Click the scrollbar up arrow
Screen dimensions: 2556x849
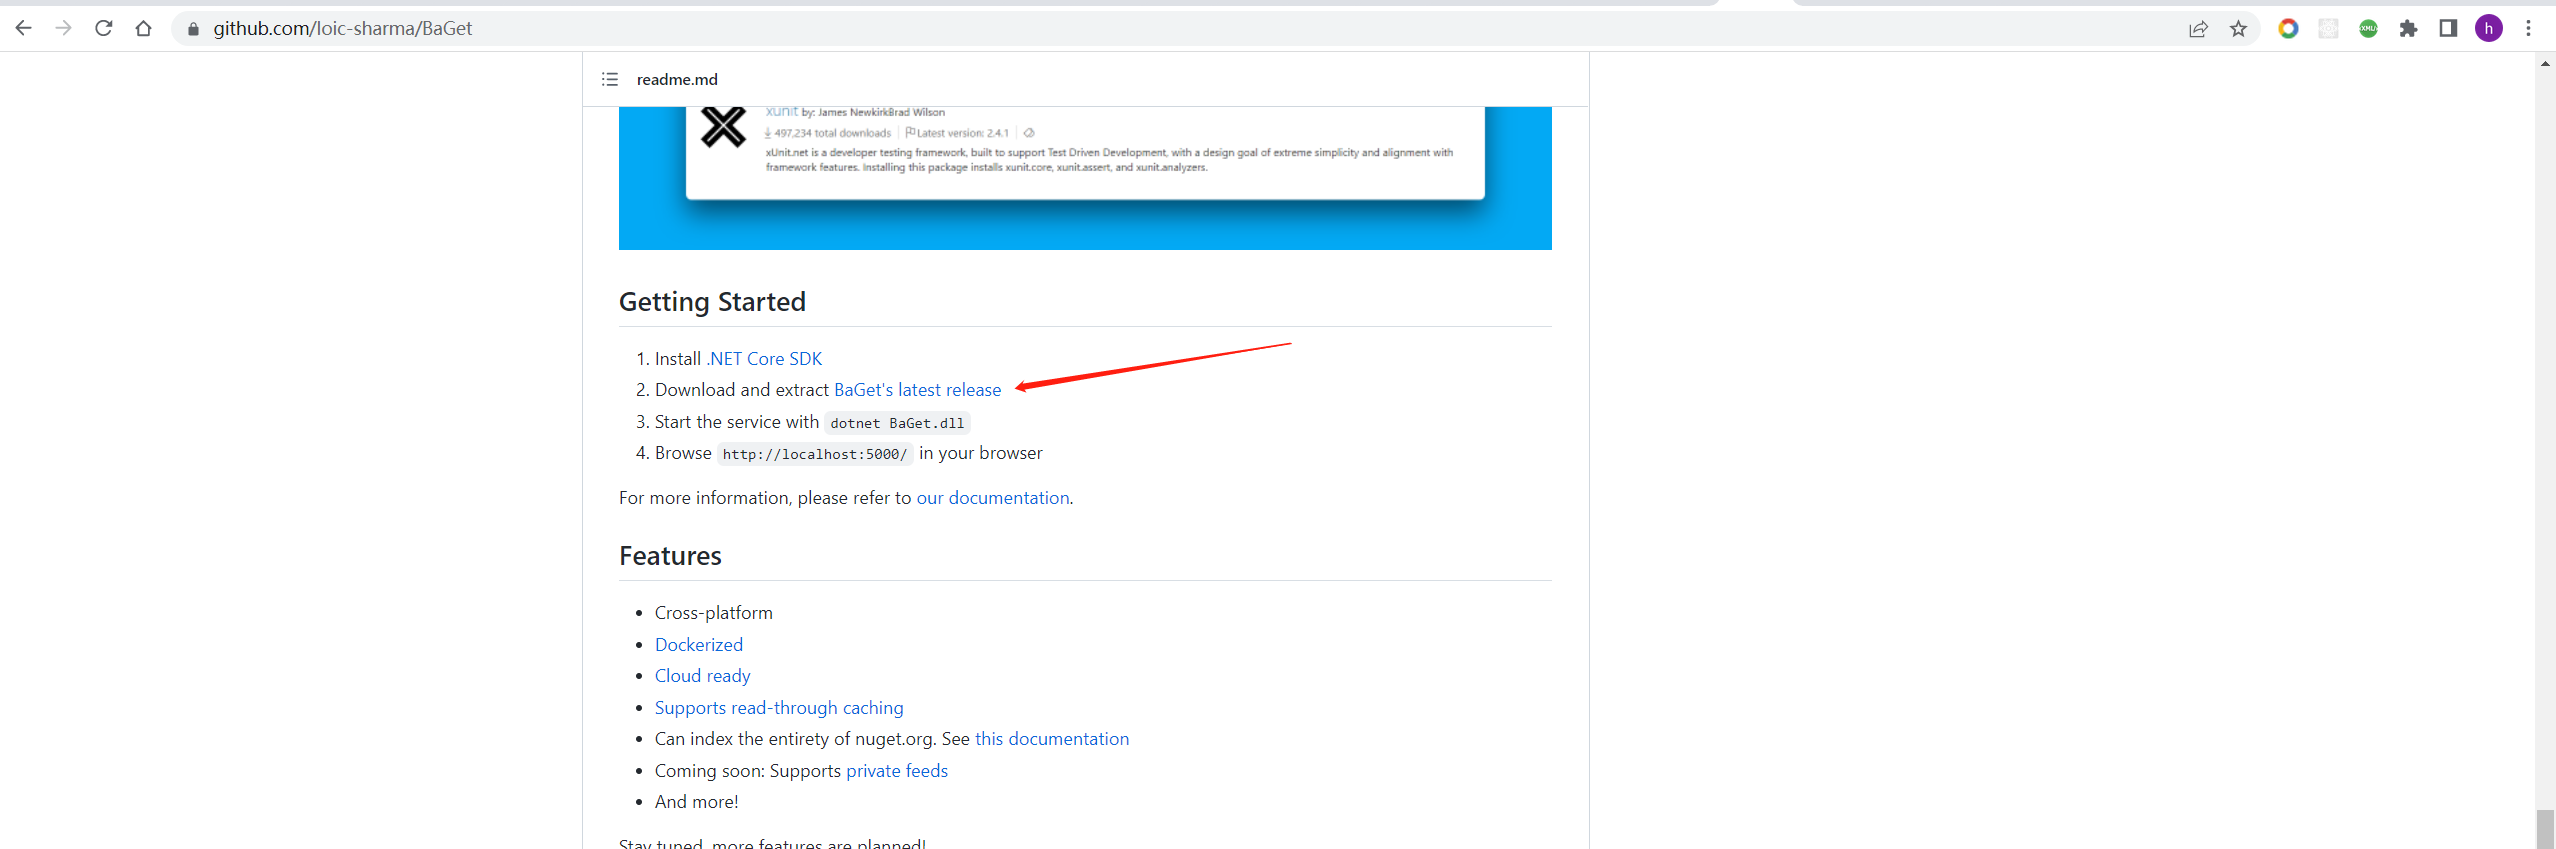pyautogui.click(x=2545, y=63)
